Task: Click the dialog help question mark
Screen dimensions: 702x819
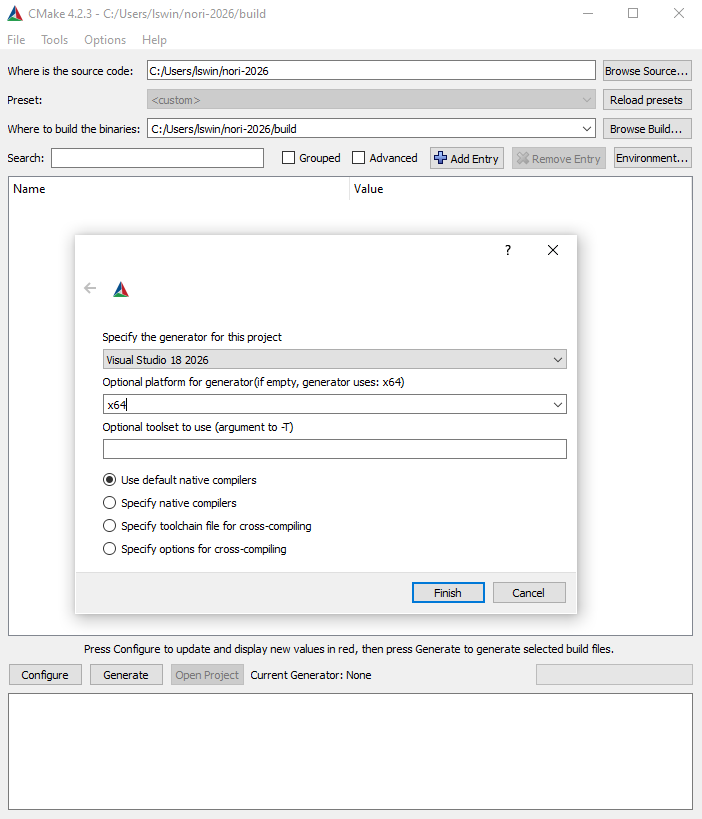Action: coord(508,251)
